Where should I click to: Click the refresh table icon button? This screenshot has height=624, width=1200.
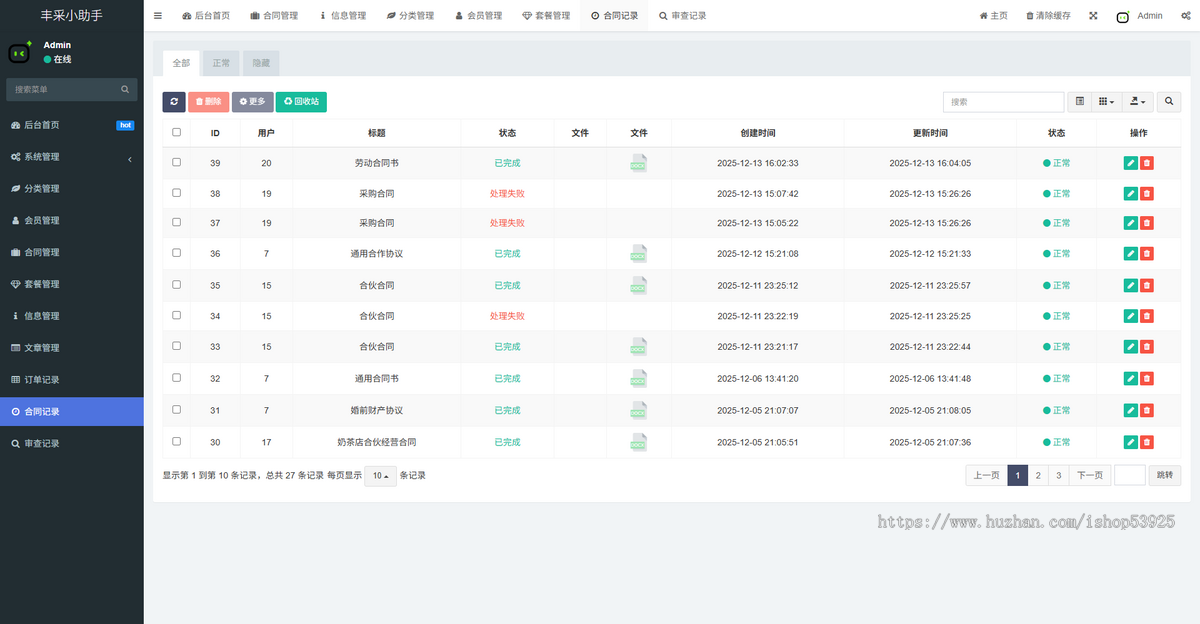coord(174,102)
